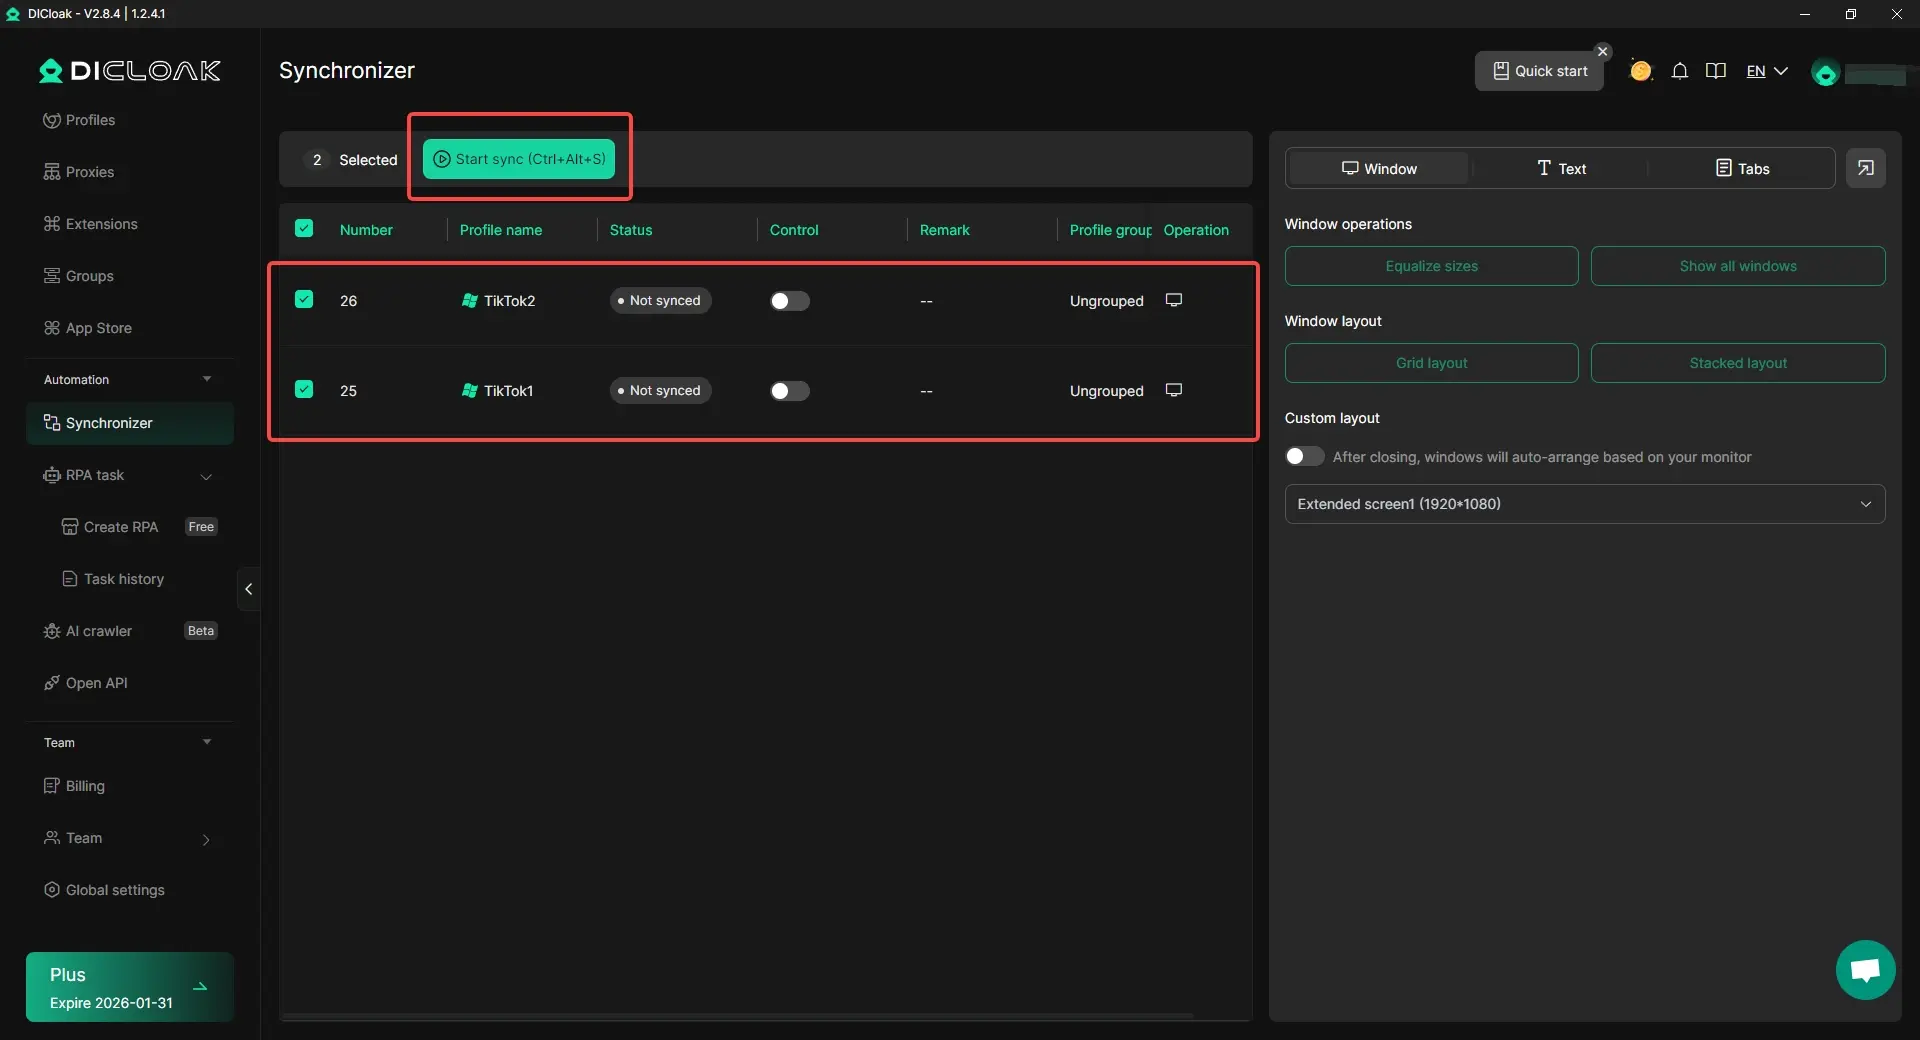Click the notification bell icon
This screenshot has height=1040, width=1920.
[1680, 71]
